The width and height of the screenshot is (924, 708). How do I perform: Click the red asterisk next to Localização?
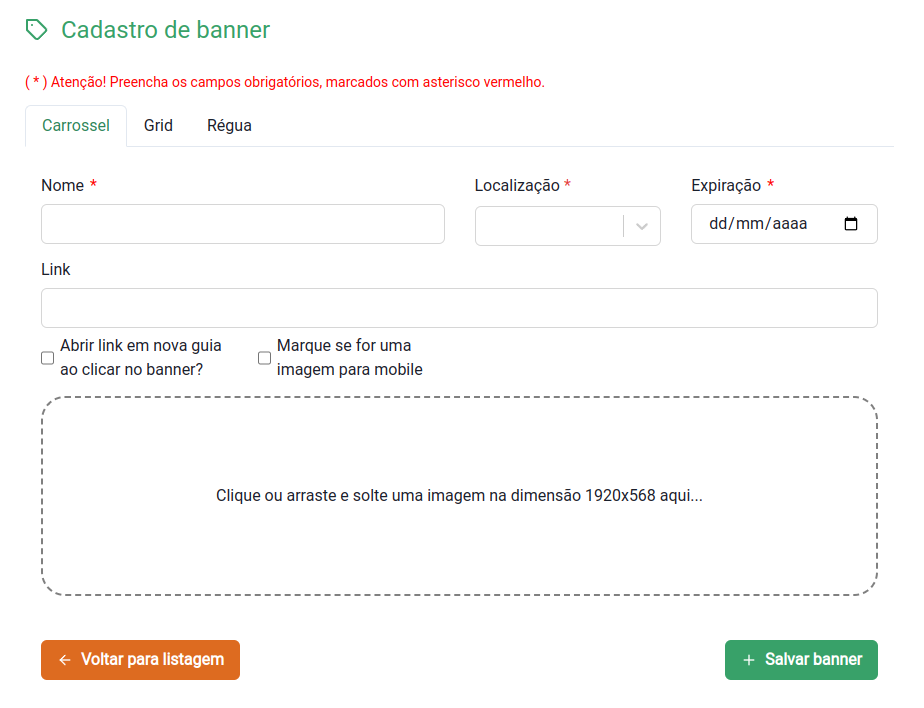568,184
